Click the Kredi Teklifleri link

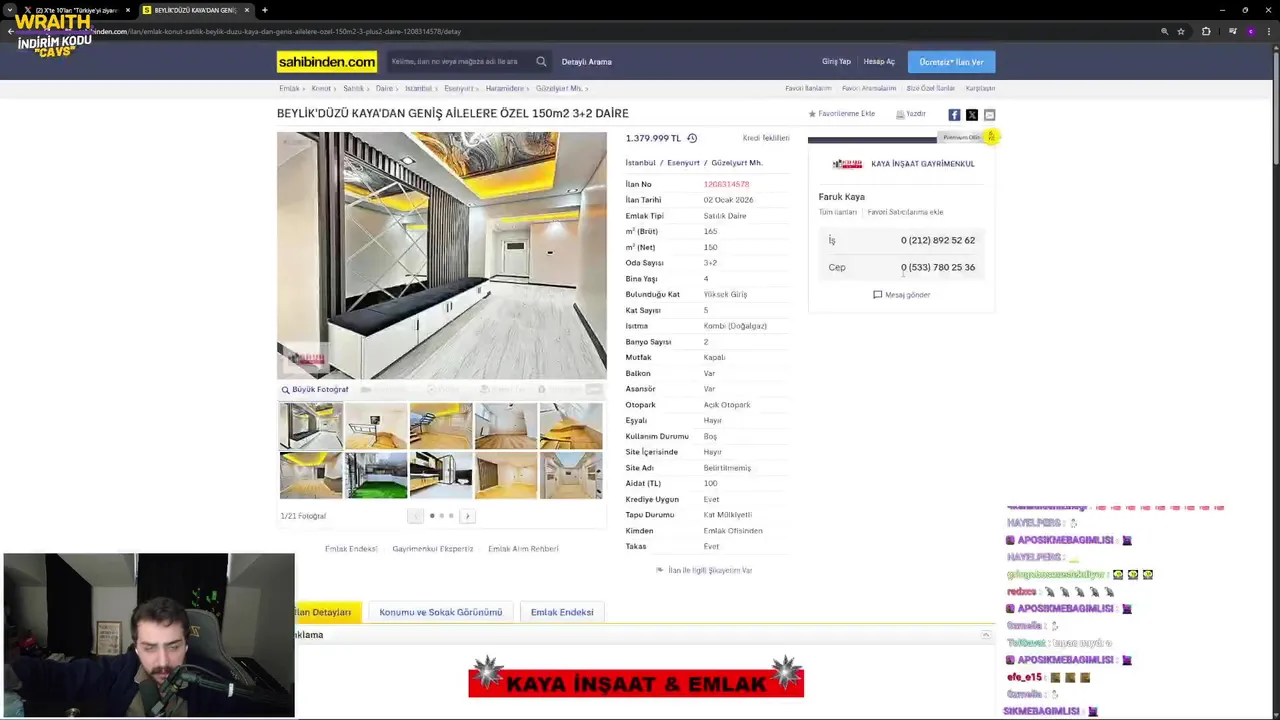point(766,138)
